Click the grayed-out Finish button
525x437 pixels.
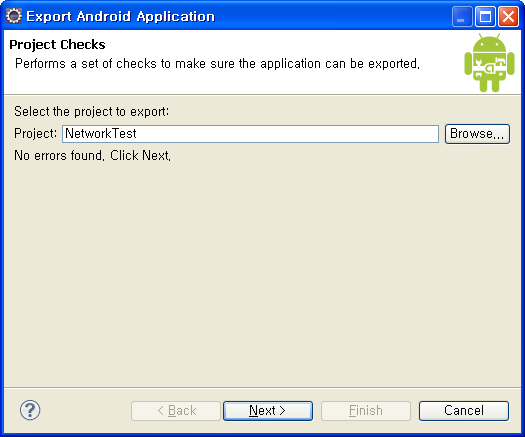(366, 411)
